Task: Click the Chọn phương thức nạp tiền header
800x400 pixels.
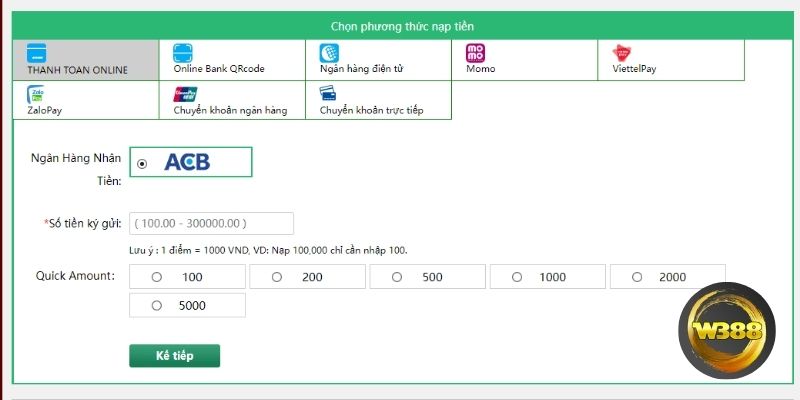Action: (402, 27)
